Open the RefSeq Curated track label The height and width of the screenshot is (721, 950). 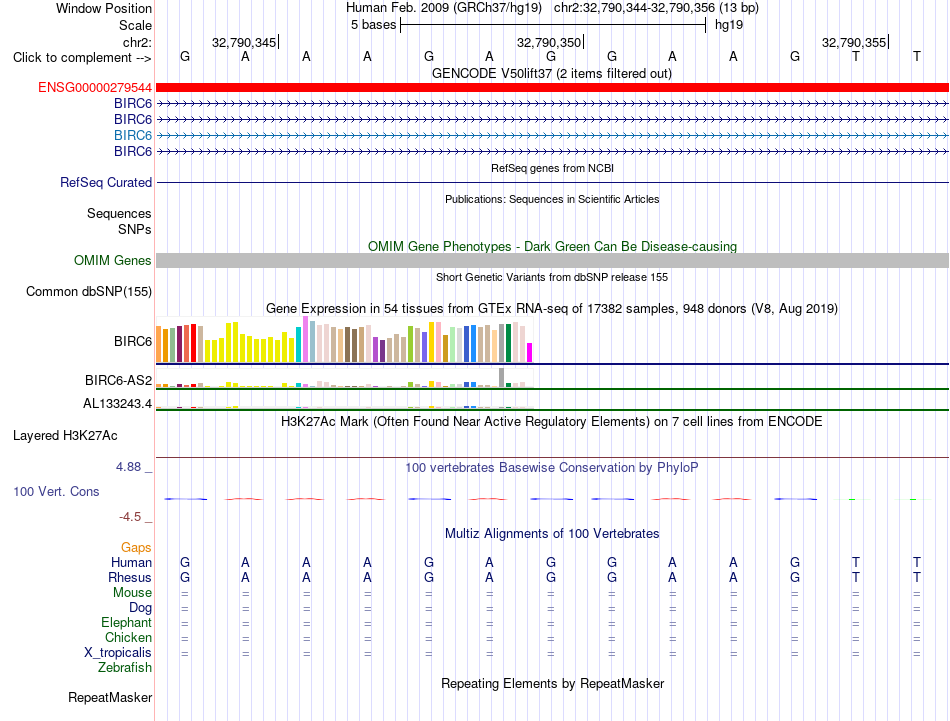click(106, 182)
